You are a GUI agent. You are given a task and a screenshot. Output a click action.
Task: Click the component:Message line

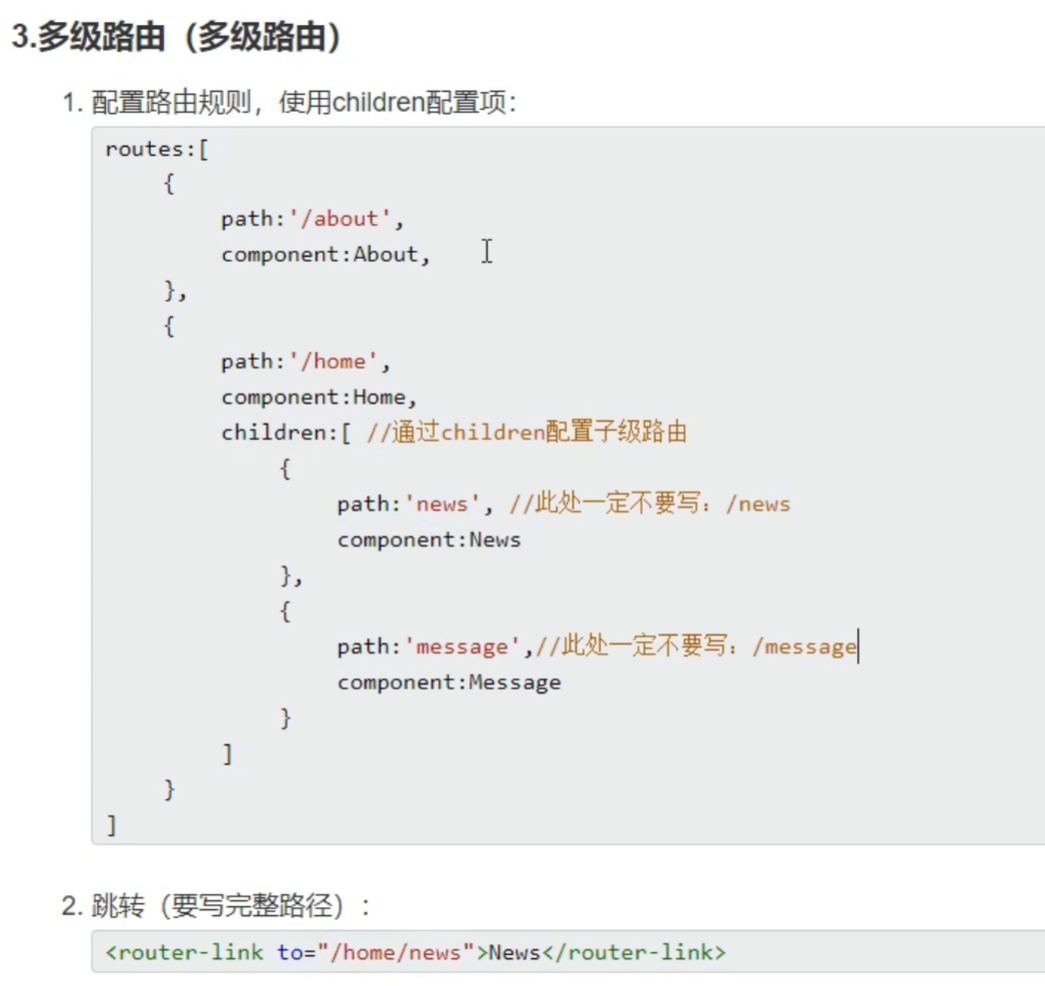449,683
